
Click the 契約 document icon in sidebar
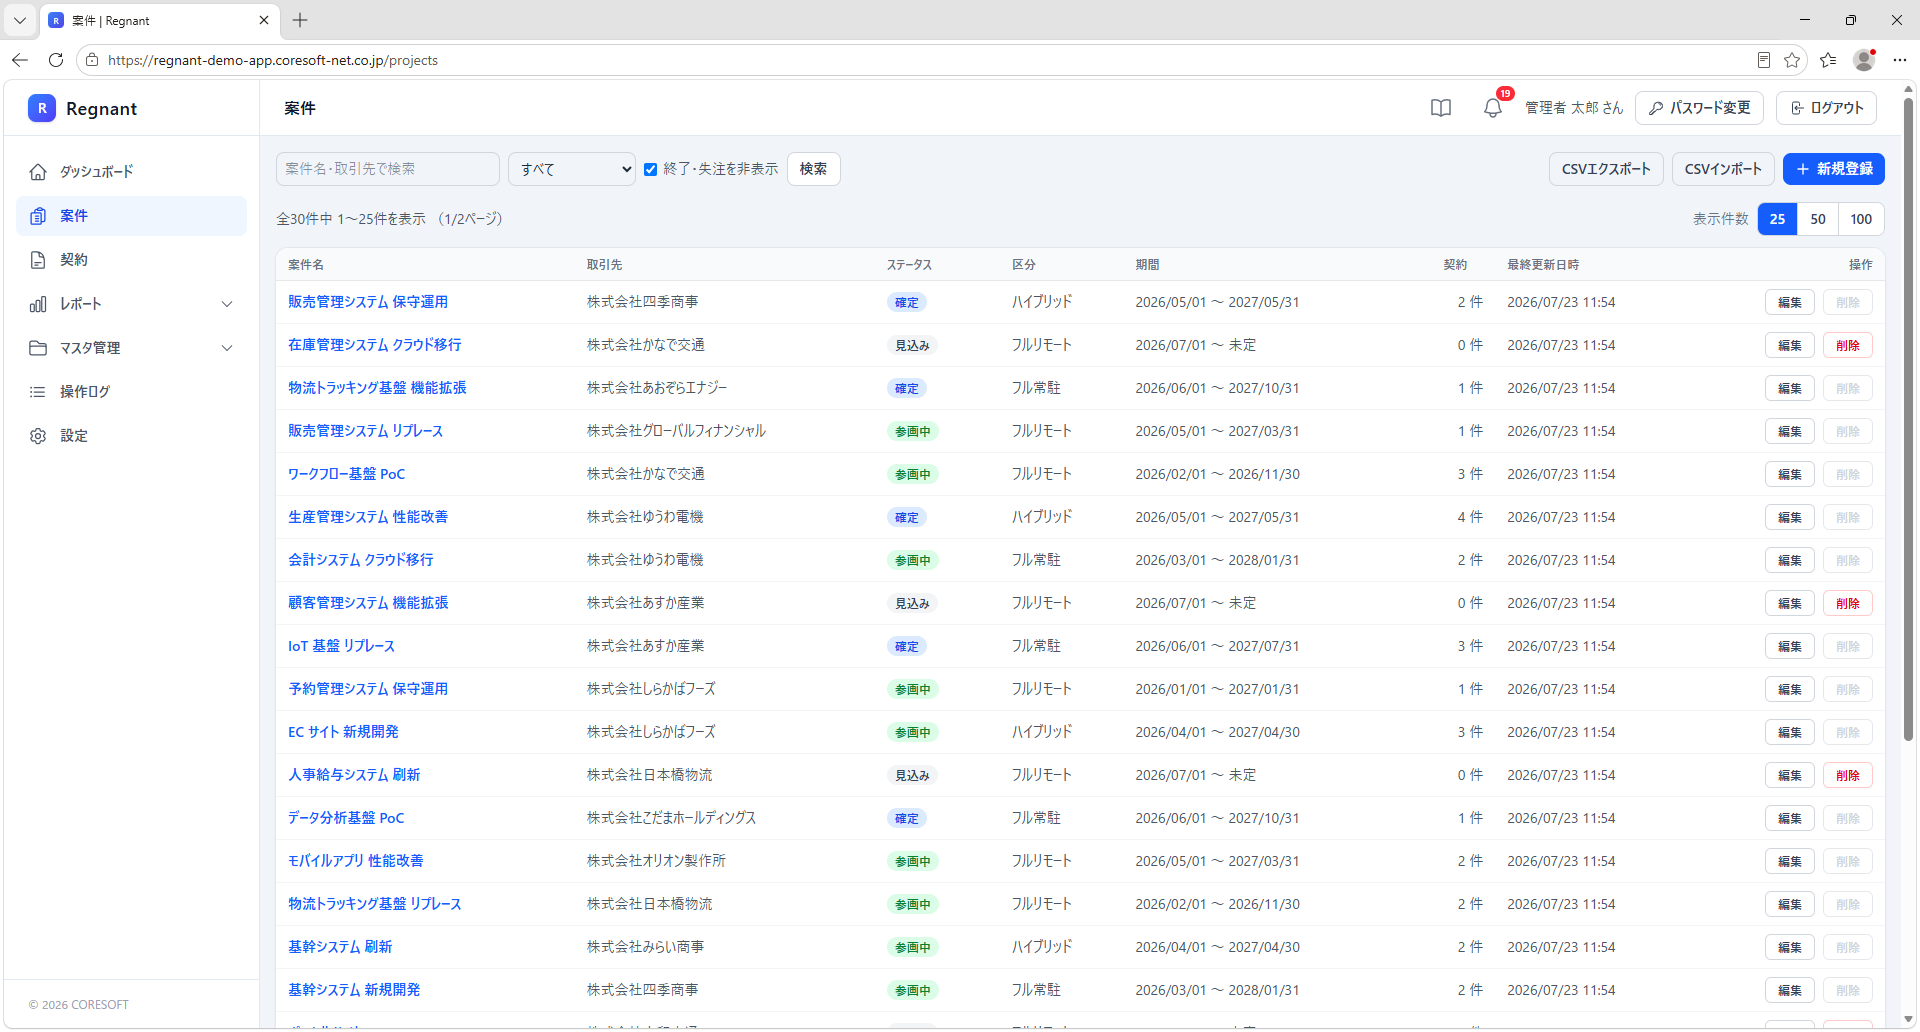coord(38,260)
